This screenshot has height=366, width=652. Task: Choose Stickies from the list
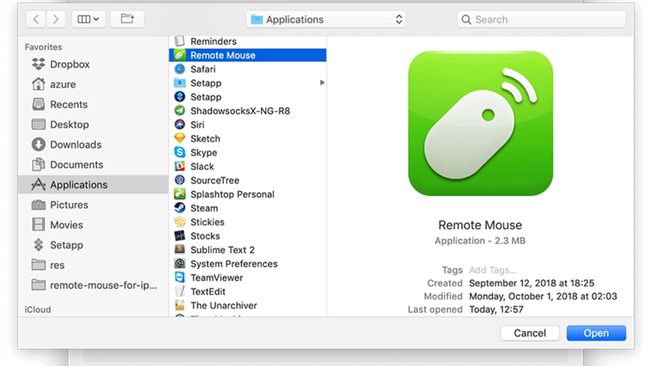pyautogui.click(x=247, y=222)
